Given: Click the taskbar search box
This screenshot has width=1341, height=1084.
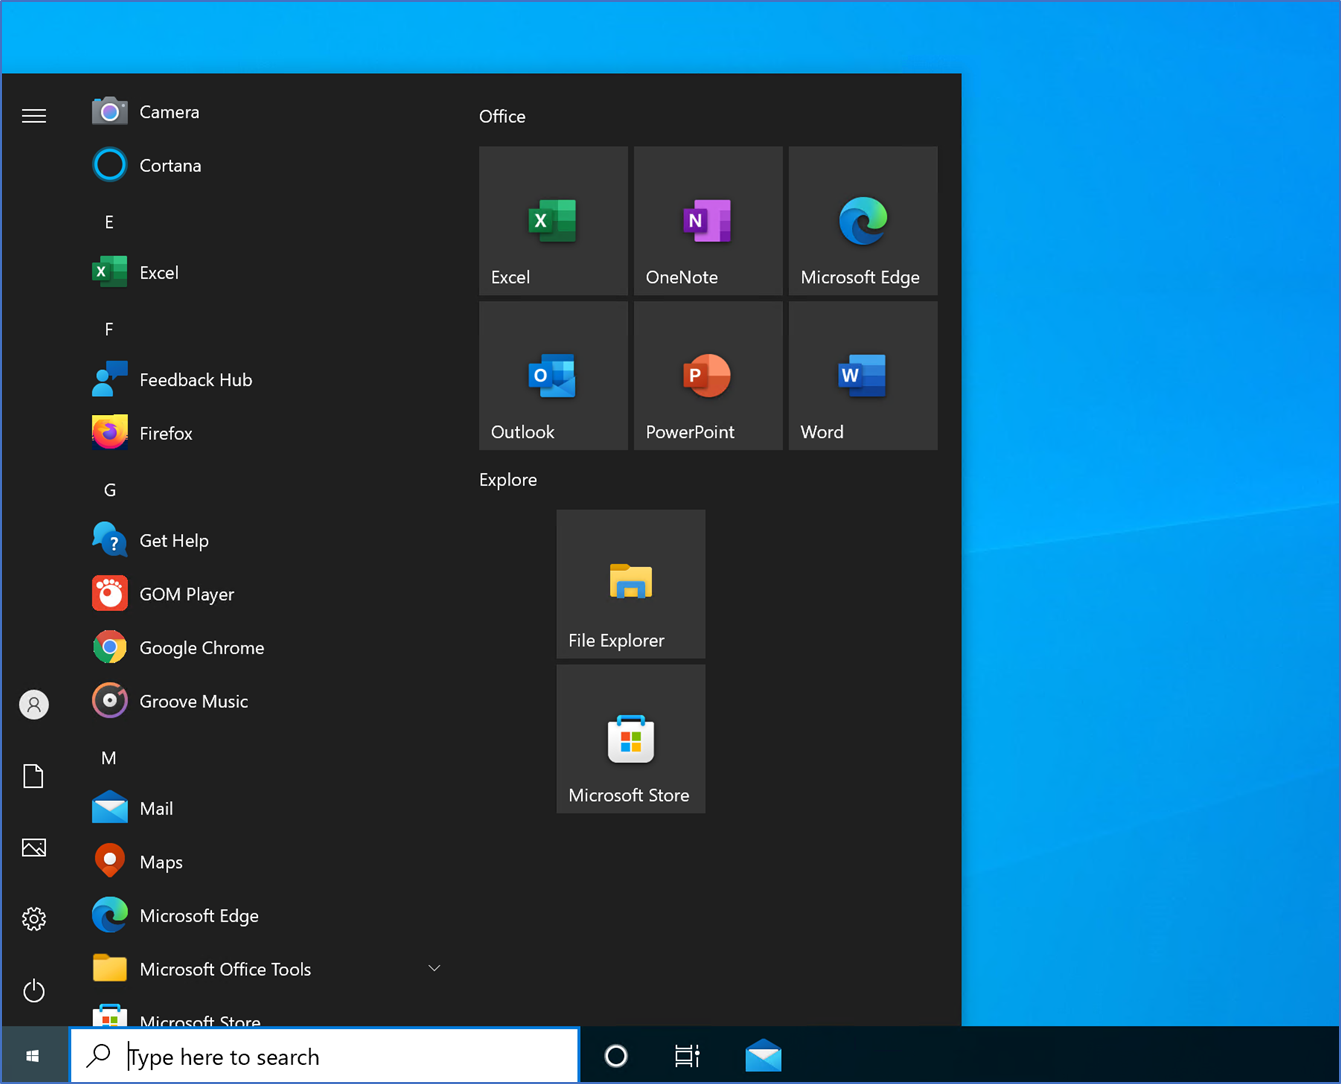Looking at the screenshot, I should pyautogui.click(x=324, y=1056).
